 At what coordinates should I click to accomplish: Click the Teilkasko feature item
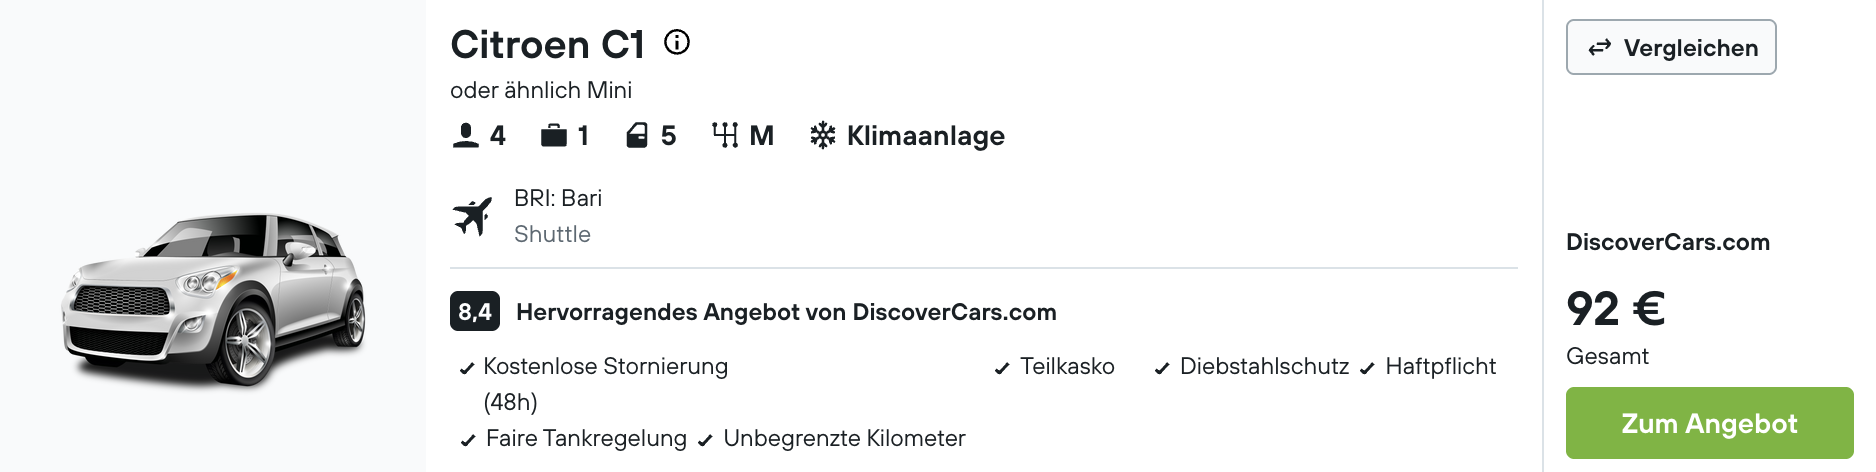pos(1054,366)
